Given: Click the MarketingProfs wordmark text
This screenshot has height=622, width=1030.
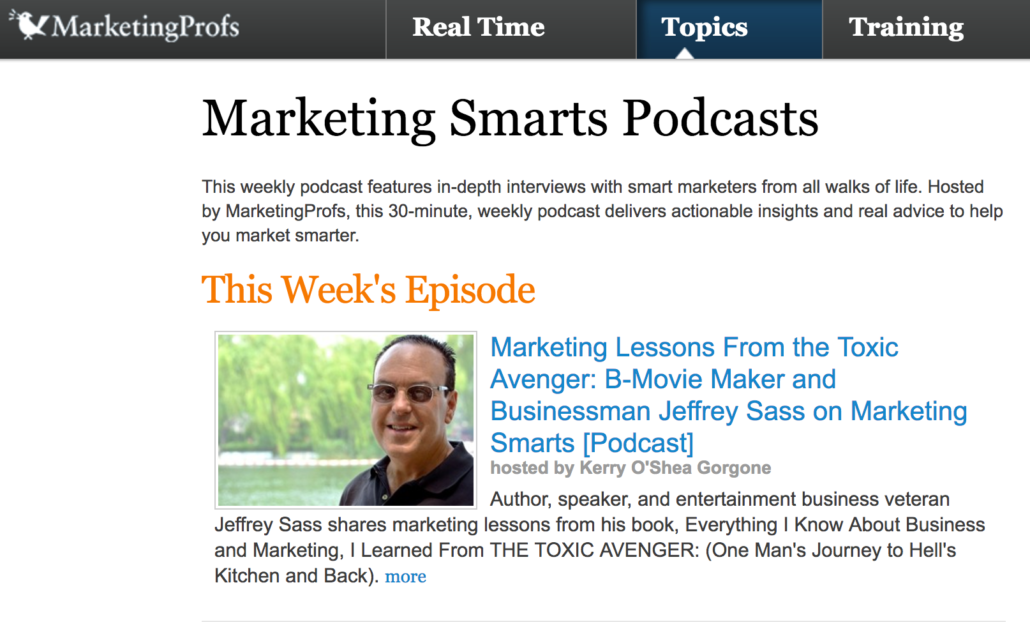Looking at the screenshot, I should 145,28.
